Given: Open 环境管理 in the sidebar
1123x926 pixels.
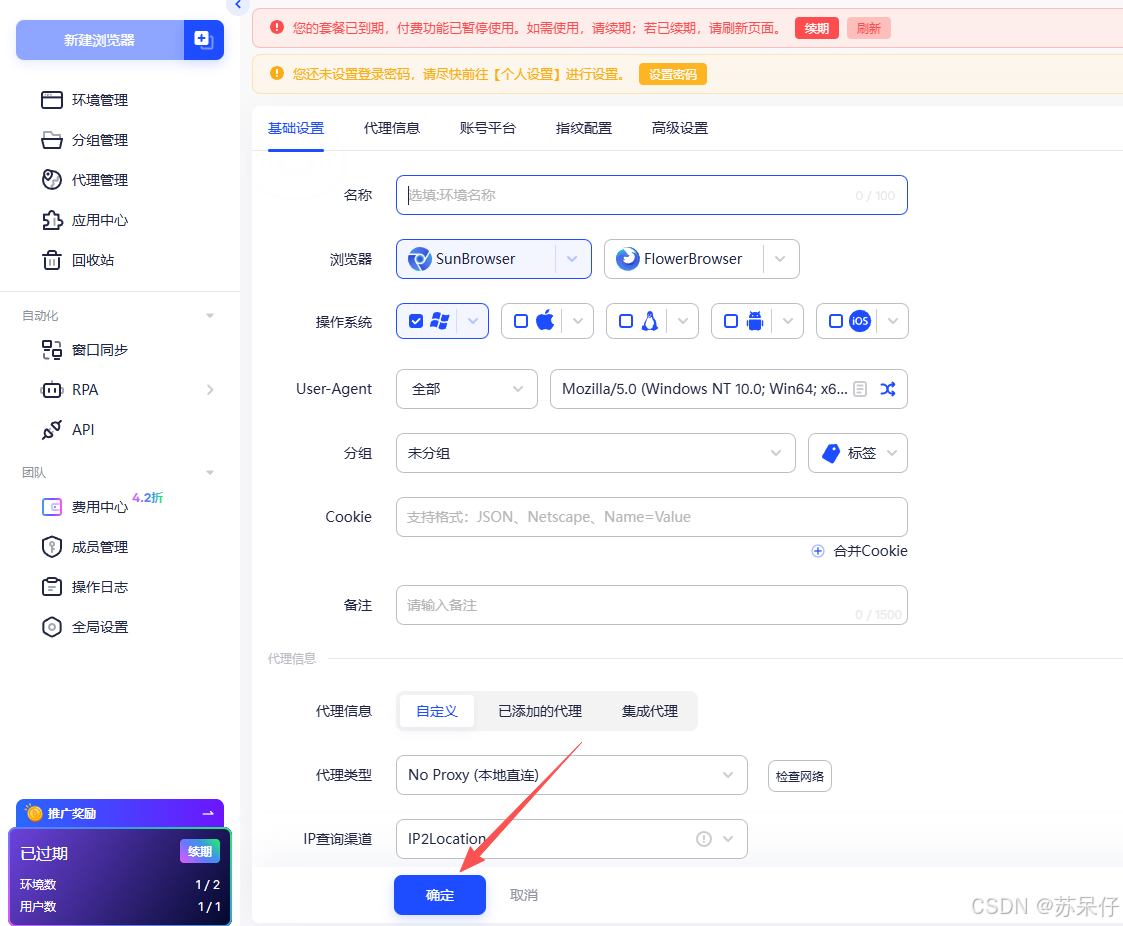Looking at the screenshot, I should coord(85,100).
